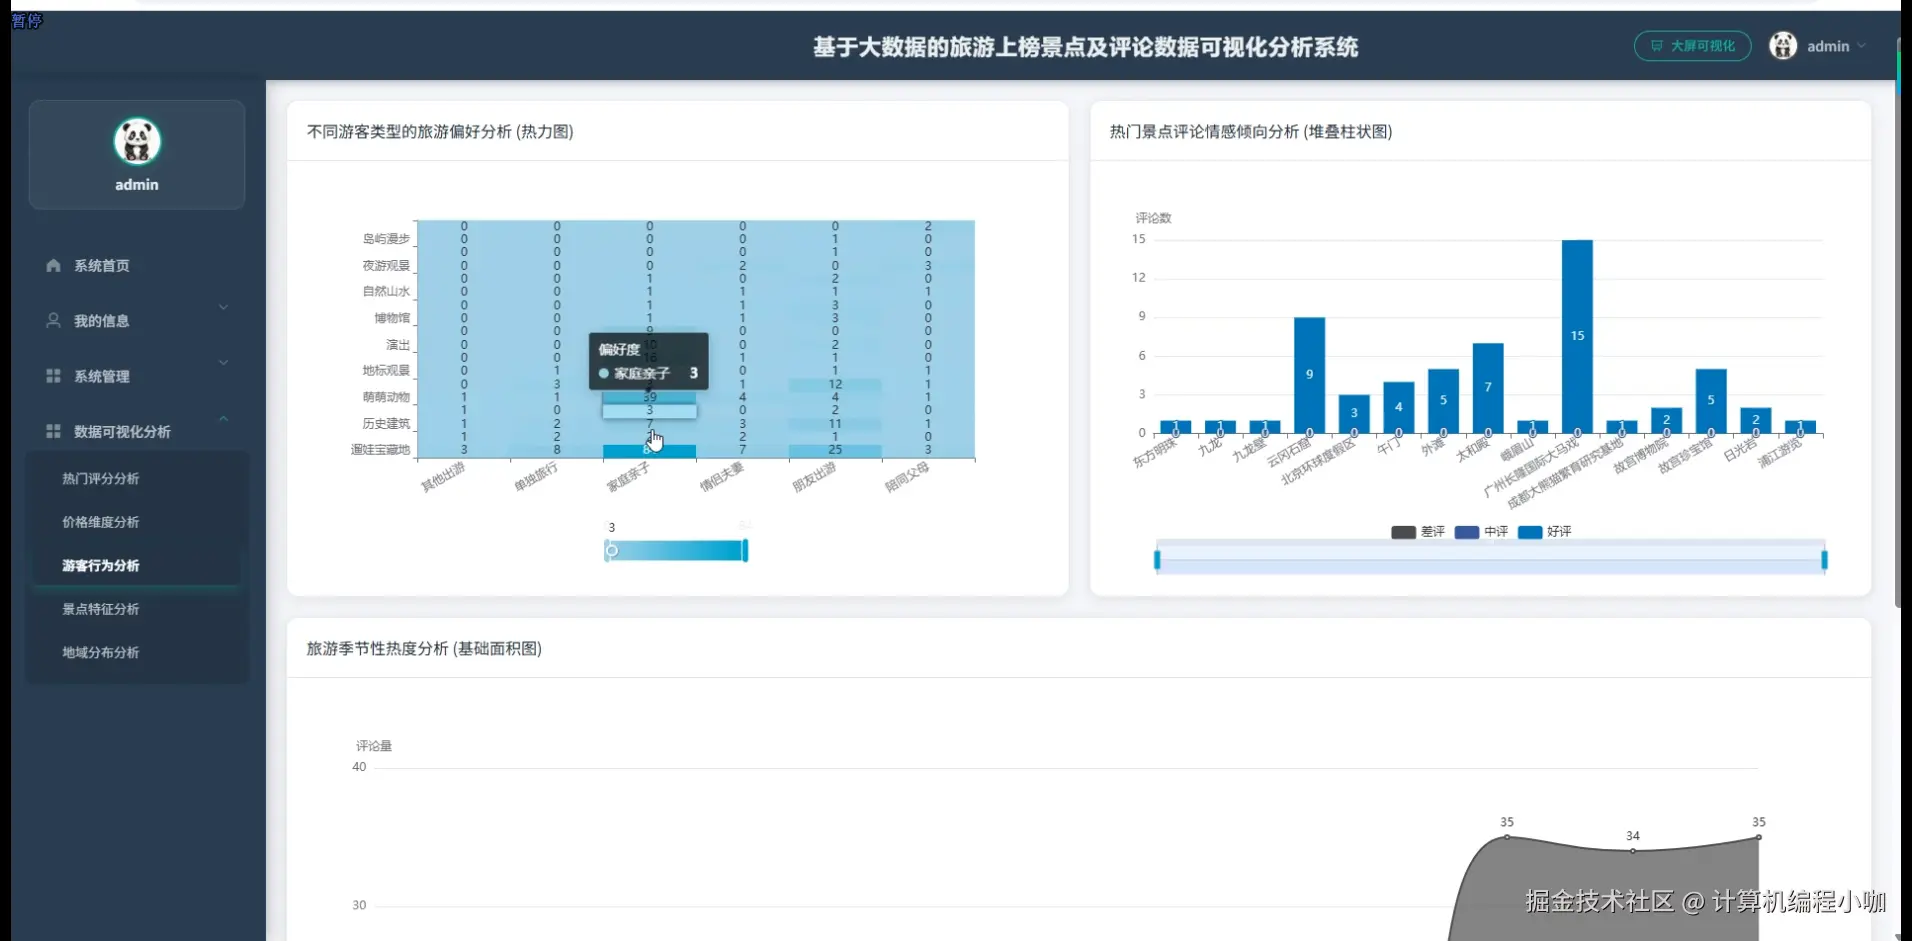This screenshot has height=941, width=1912.
Task: Click the 太和殿 bar showing 7
Action: click(1488, 388)
